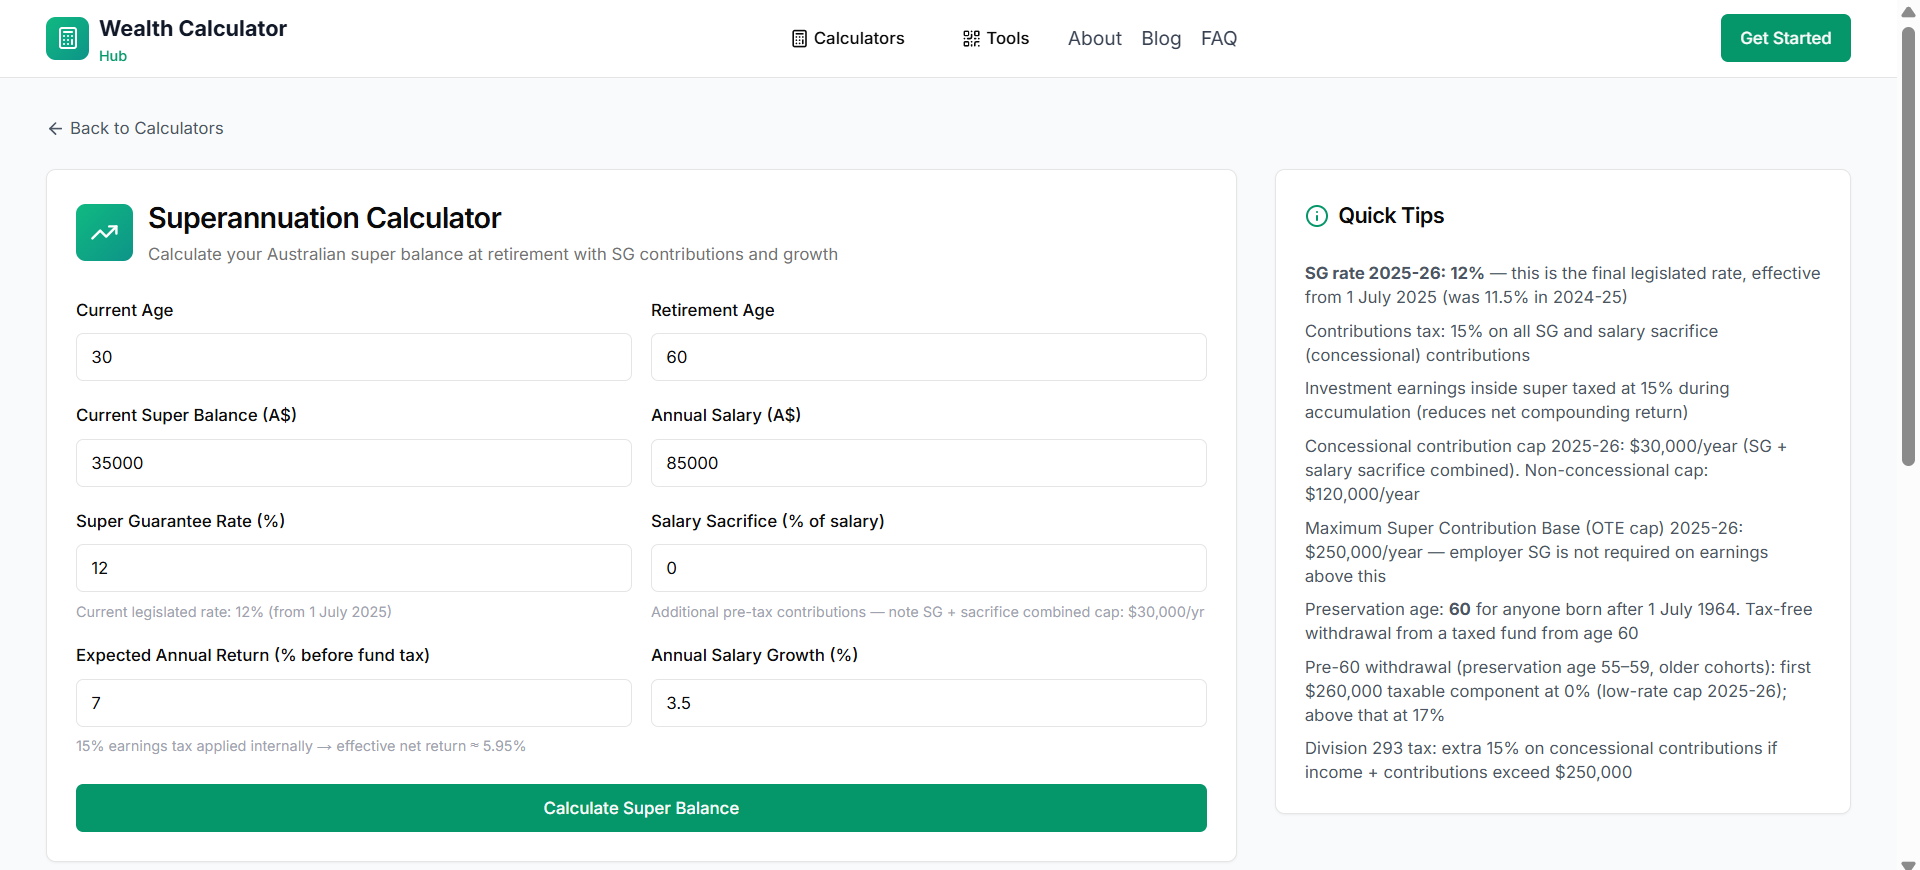Image resolution: width=1920 pixels, height=870 pixels.
Task: Click the calculator icon beside the Calculators menu
Action: 799,38
